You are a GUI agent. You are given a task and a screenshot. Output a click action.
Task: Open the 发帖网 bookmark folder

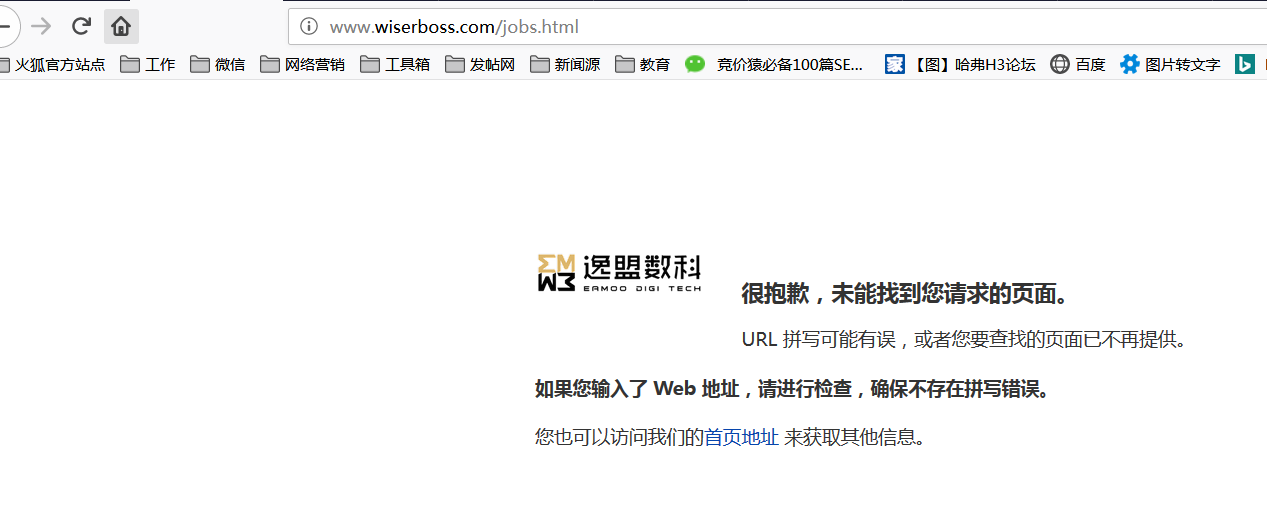(480, 64)
